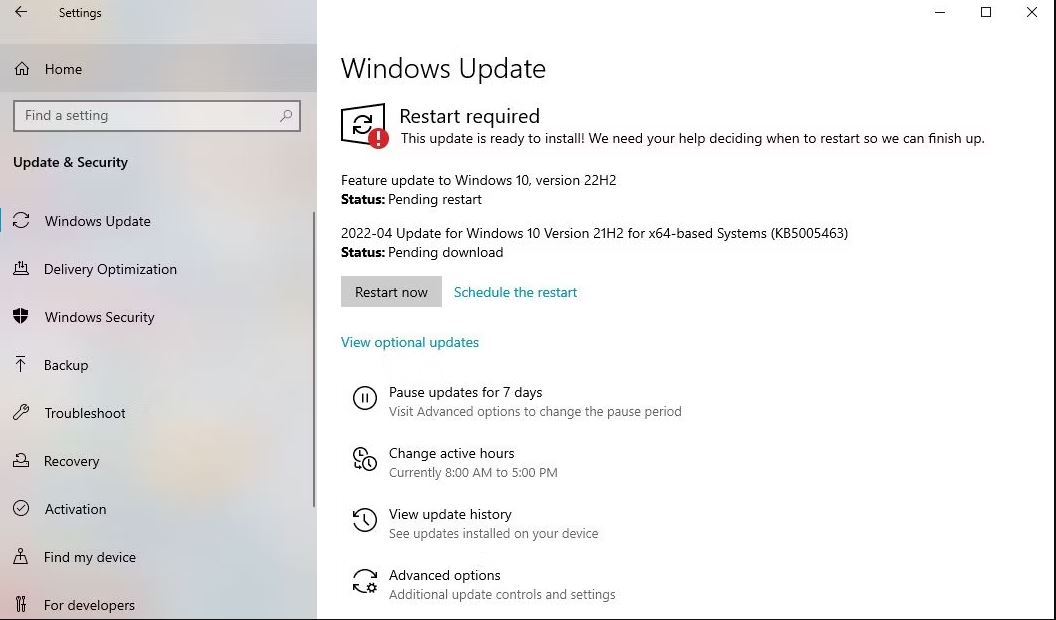This screenshot has width=1056, height=620.
Task: Click the Pause updates pause icon
Action: [x=364, y=398]
